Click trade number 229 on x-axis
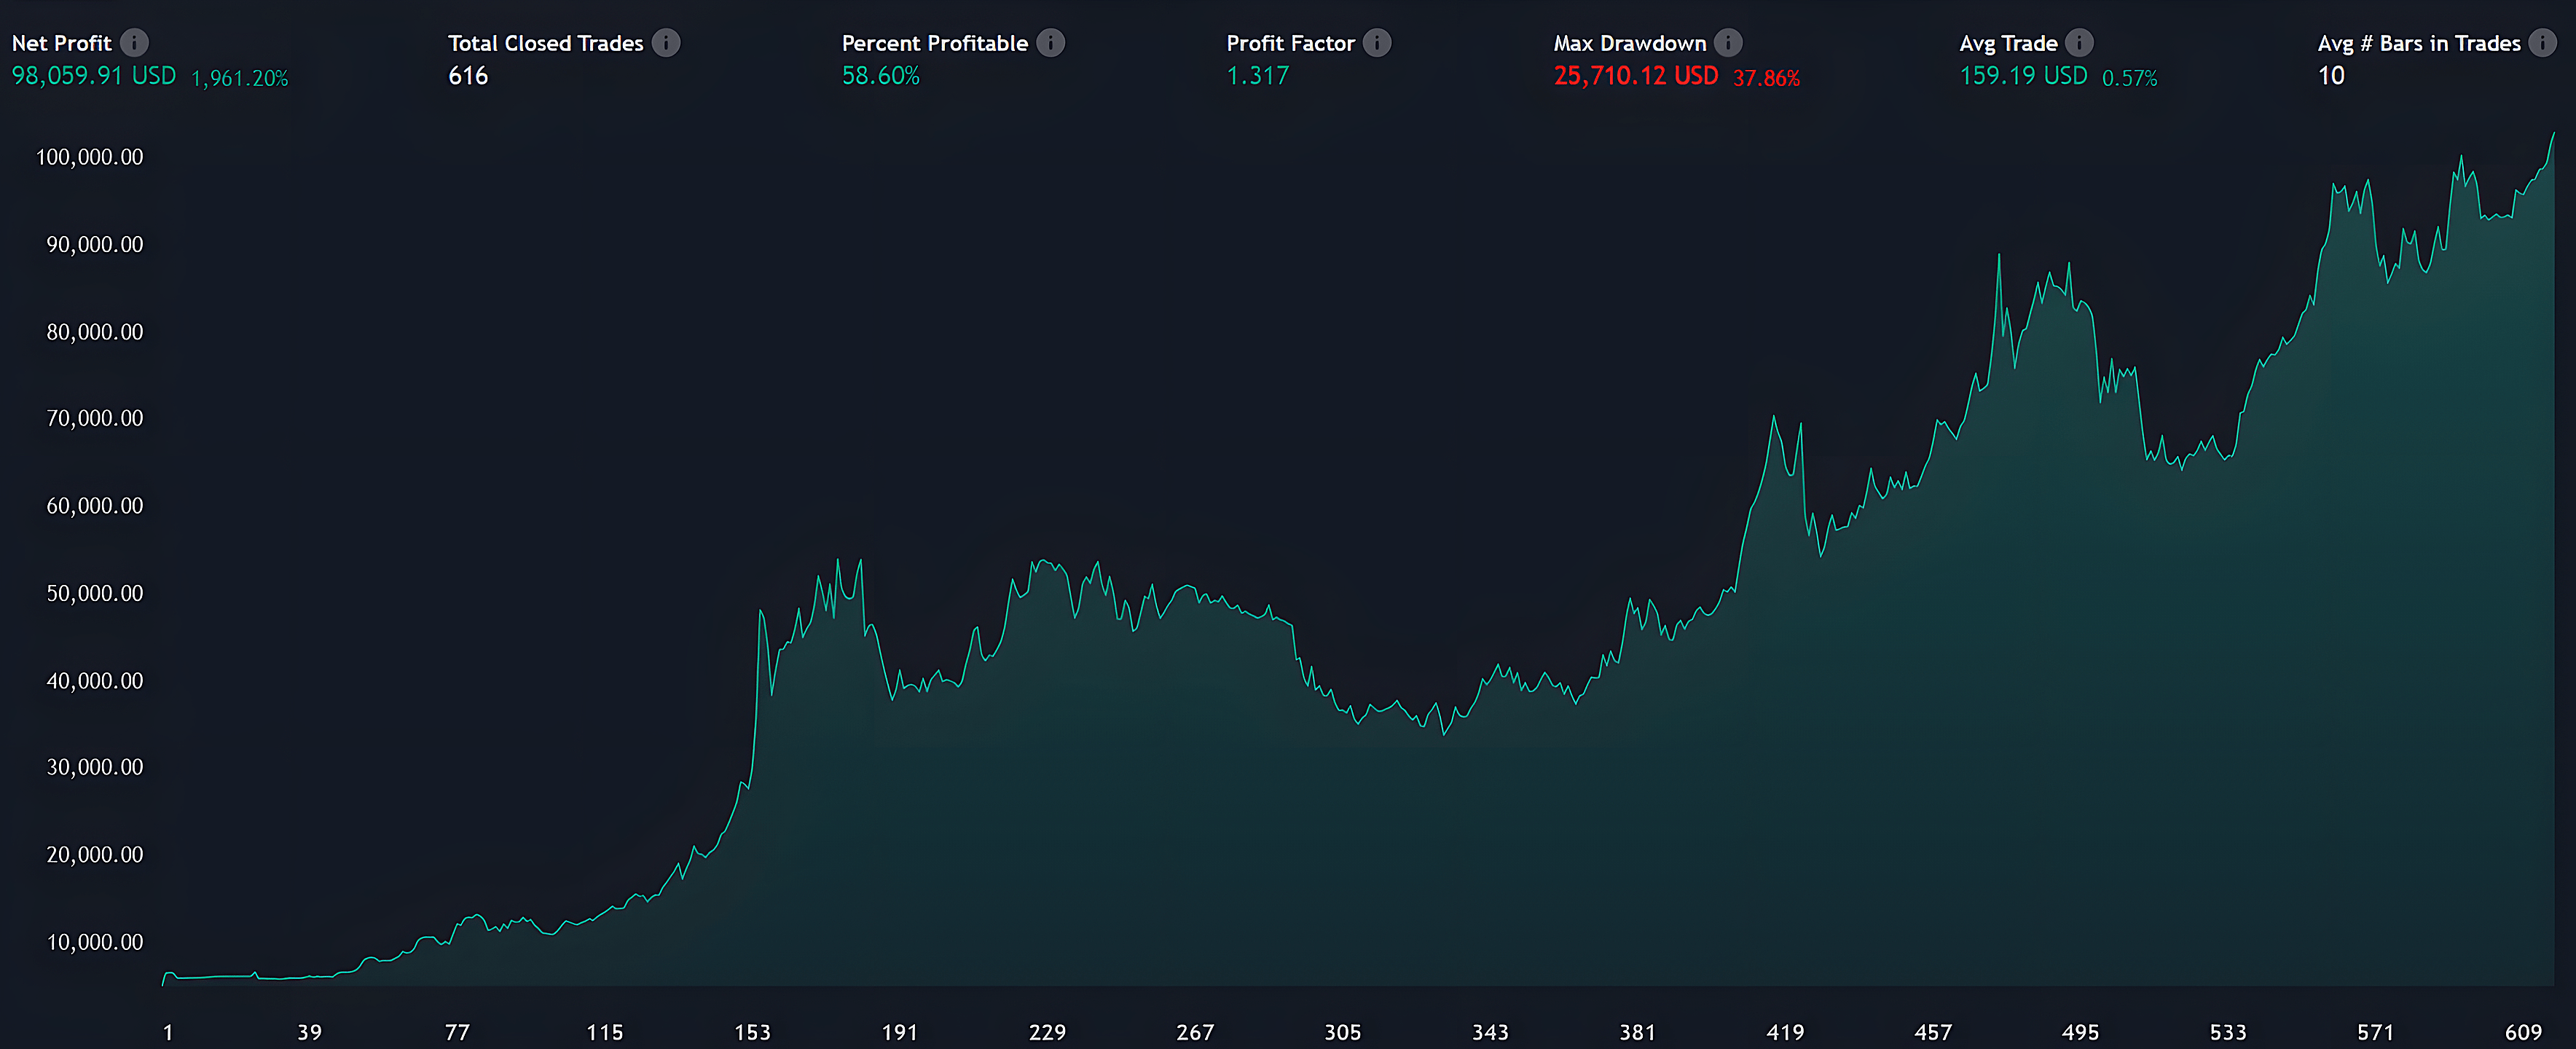 click(x=1048, y=1032)
